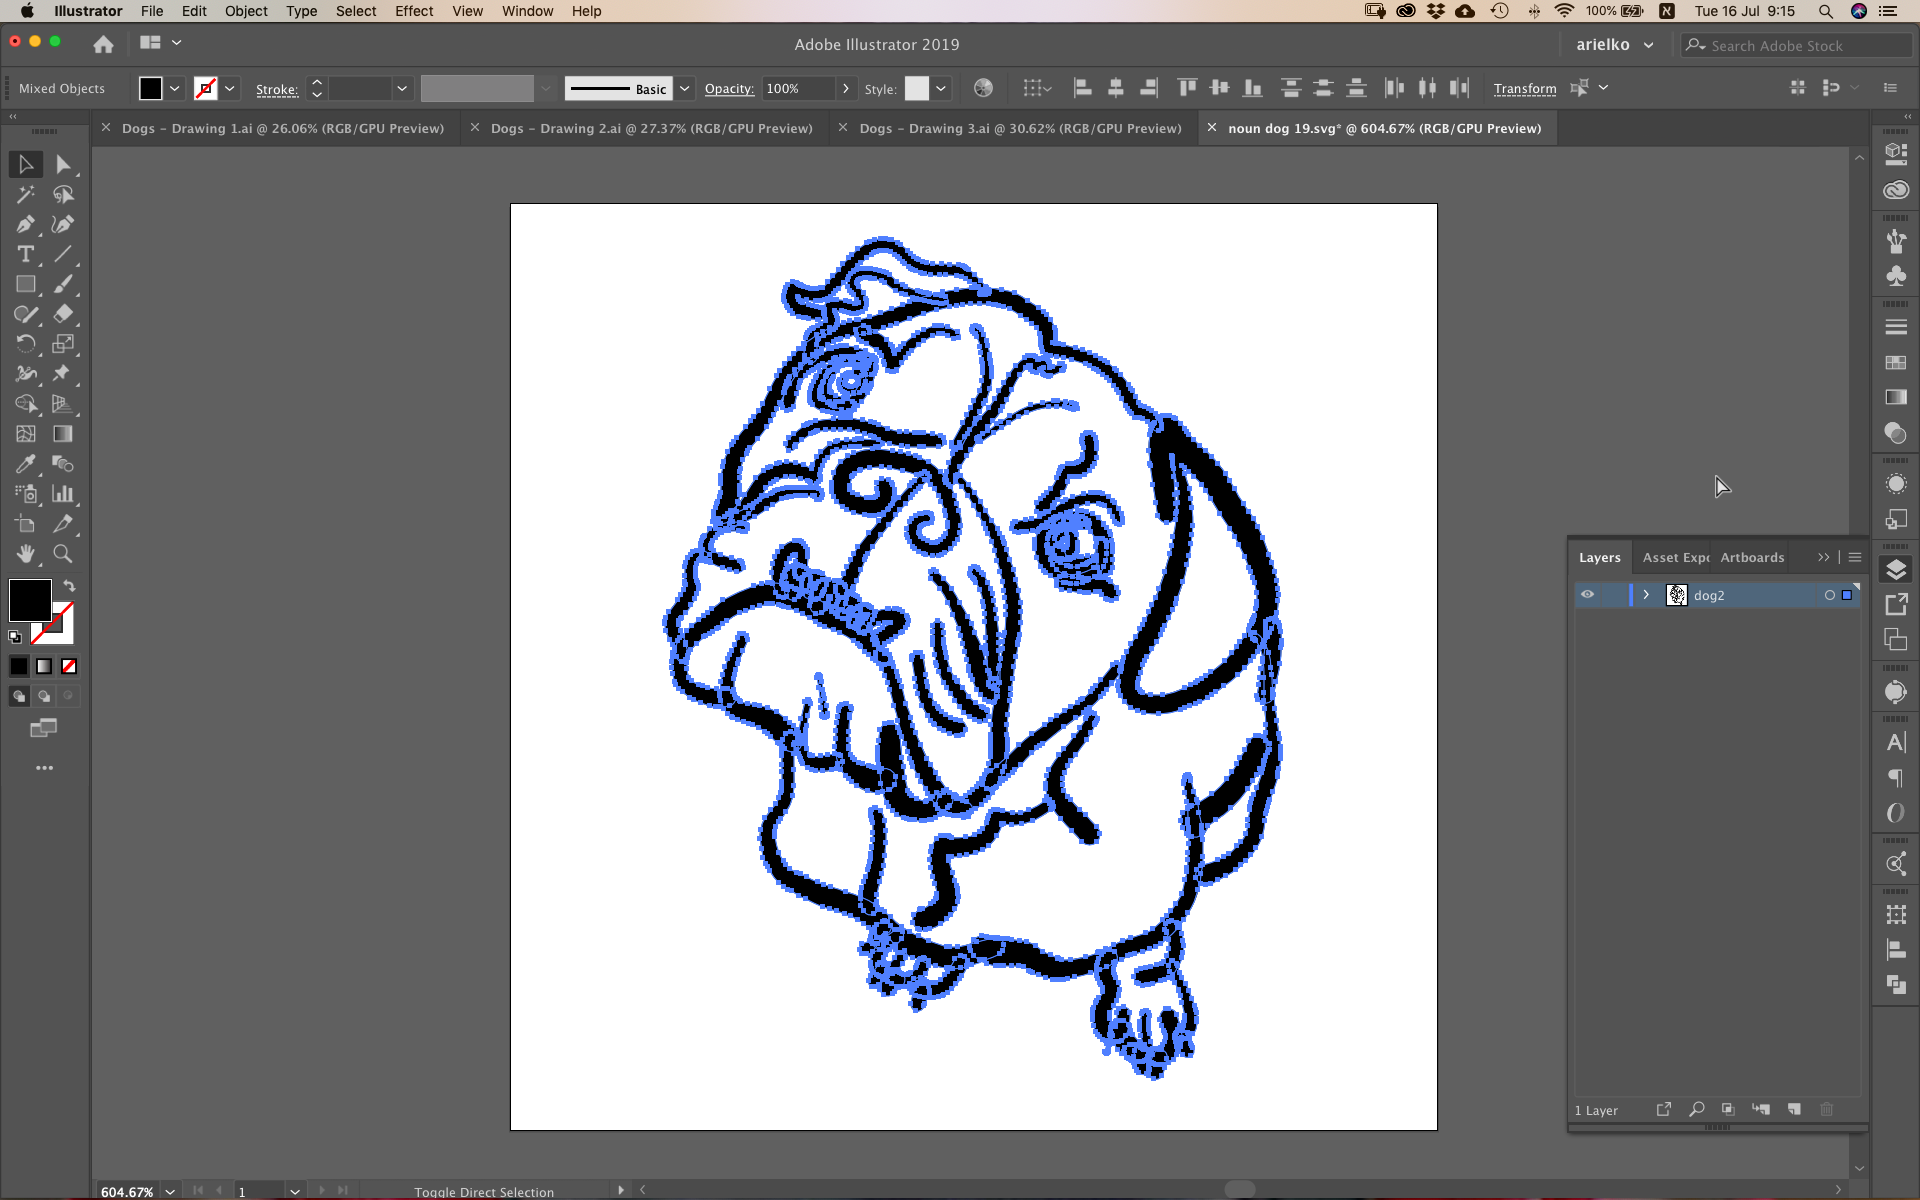Hide the dog2 layer visibility eye
This screenshot has height=1200, width=1920.
point(1587,595)
